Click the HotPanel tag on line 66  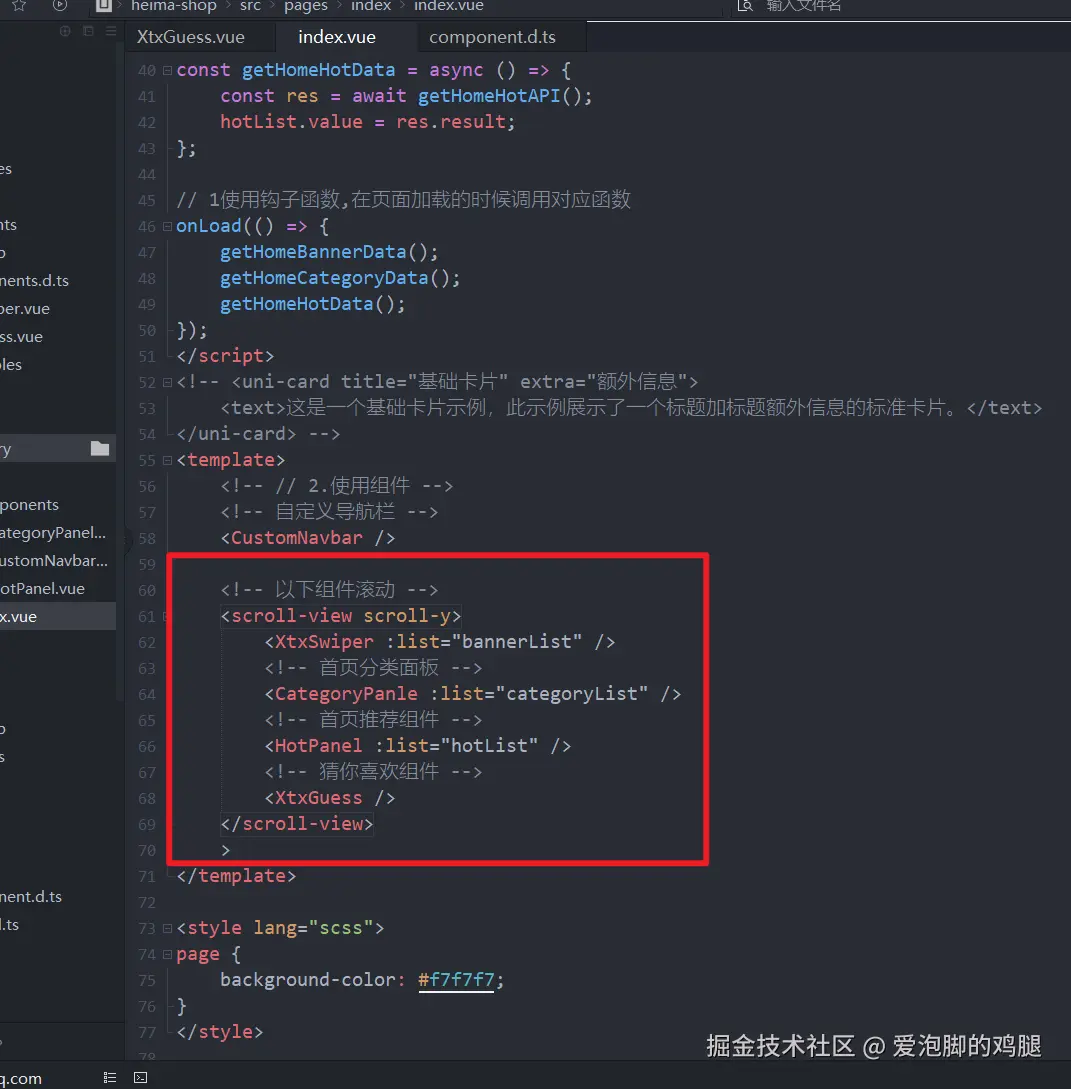pyautogui.click(x=319, y=746)
